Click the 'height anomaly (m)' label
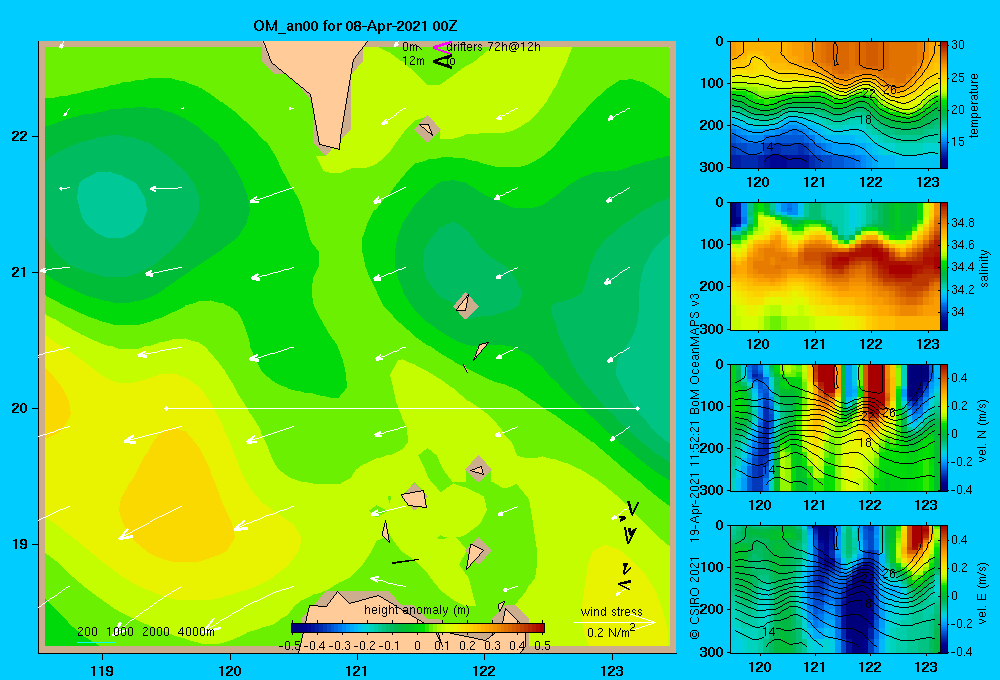 [x=416, y=610]
